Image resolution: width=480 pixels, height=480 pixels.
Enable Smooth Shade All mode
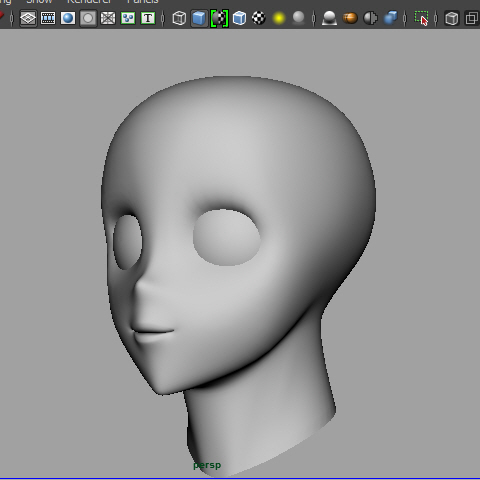[x=199, y=18]
